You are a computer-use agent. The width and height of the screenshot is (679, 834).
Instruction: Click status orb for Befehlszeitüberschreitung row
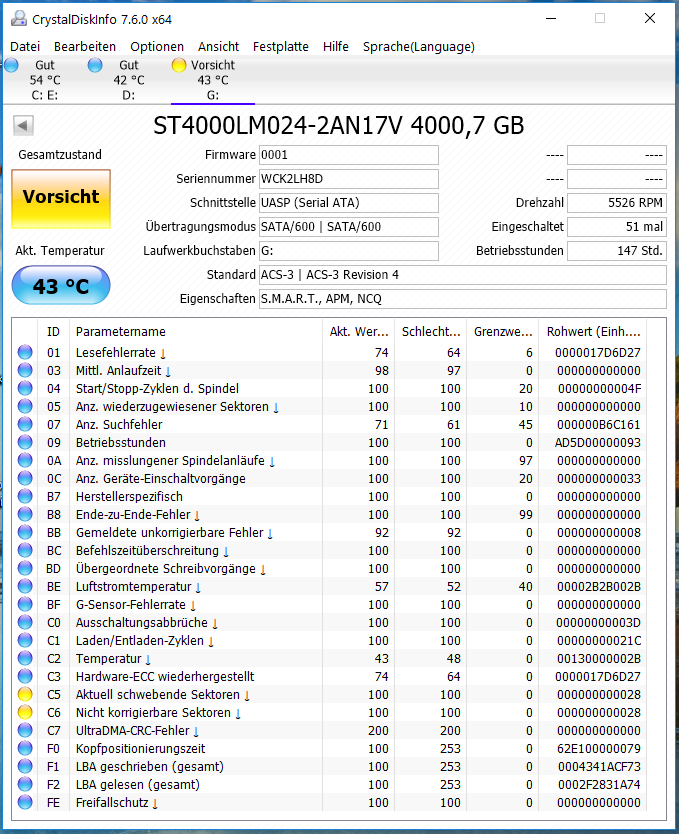[x=25, y=551]
